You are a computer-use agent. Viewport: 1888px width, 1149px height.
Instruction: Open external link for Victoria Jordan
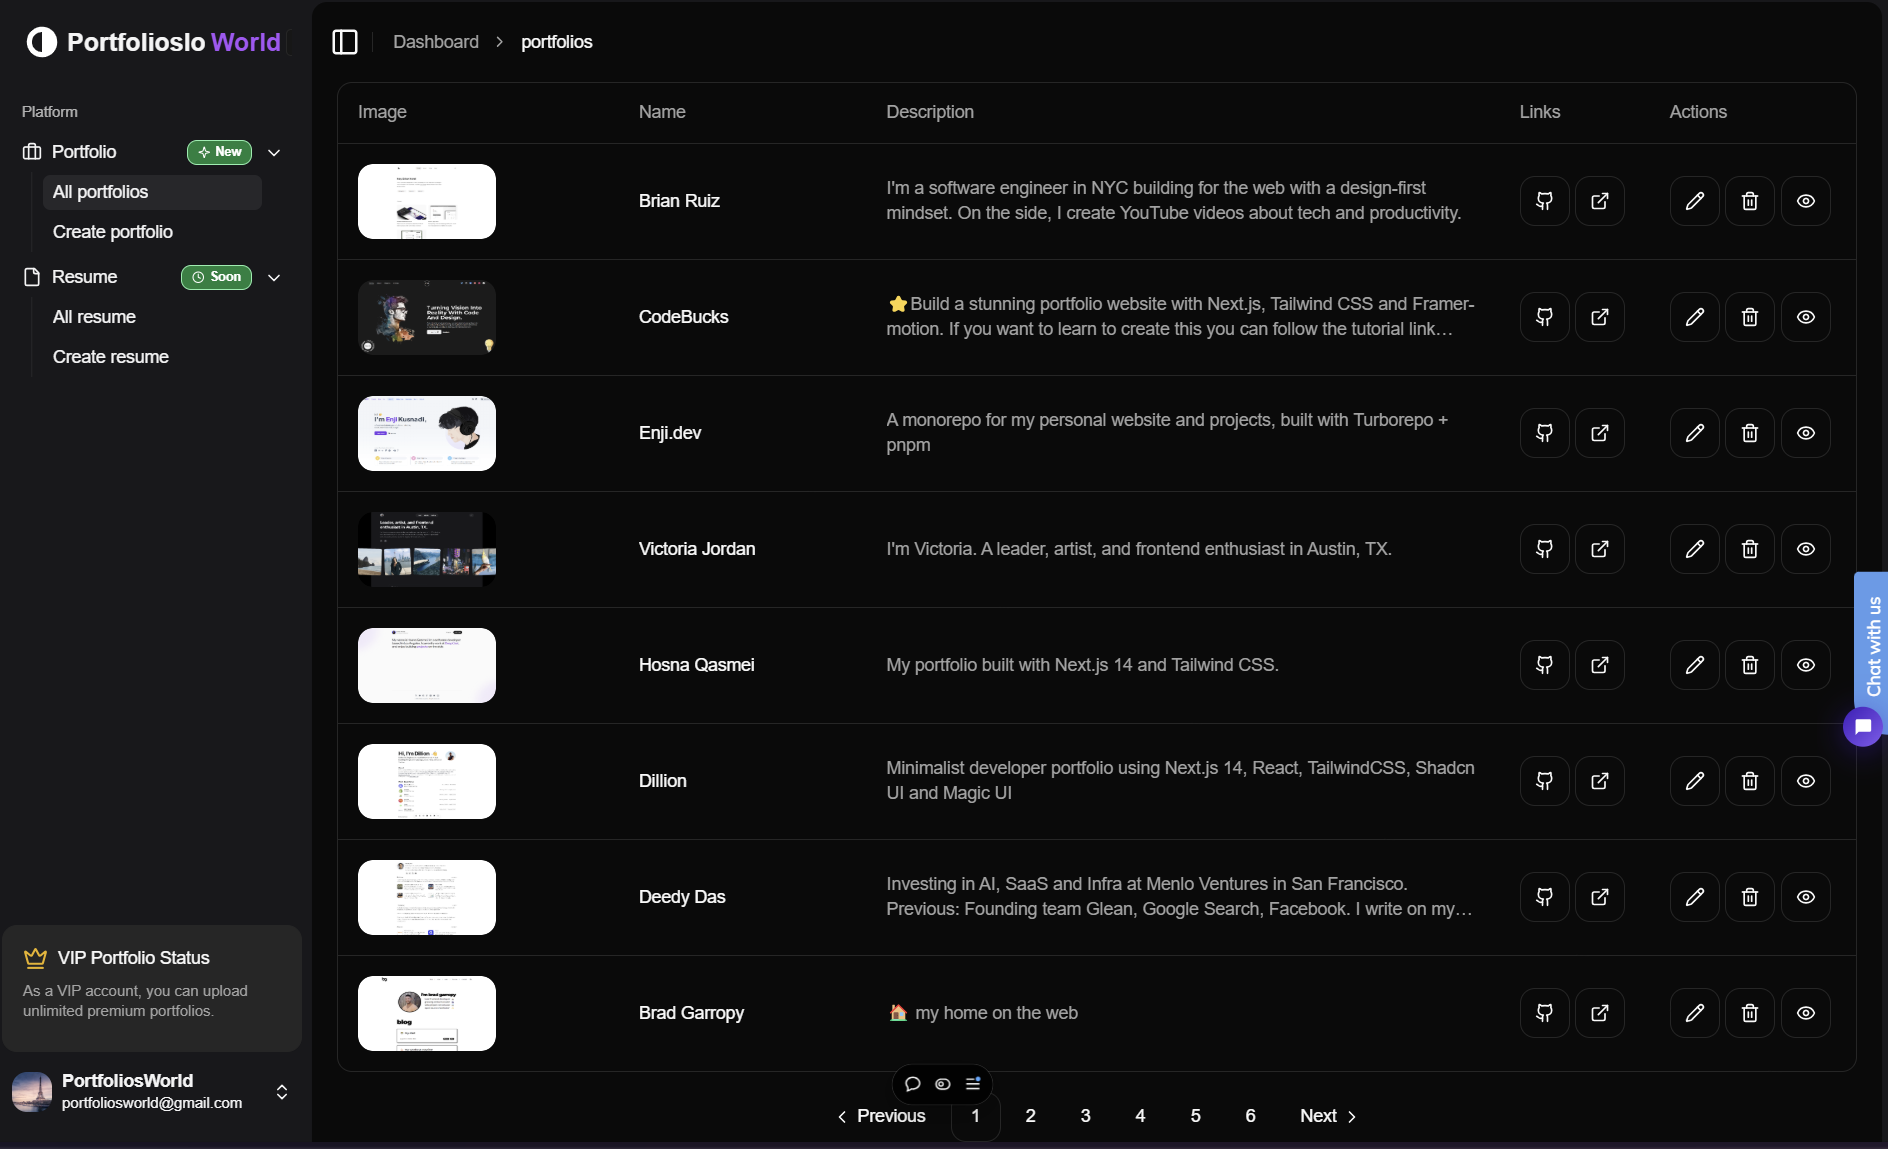(x=1600, y=549)
